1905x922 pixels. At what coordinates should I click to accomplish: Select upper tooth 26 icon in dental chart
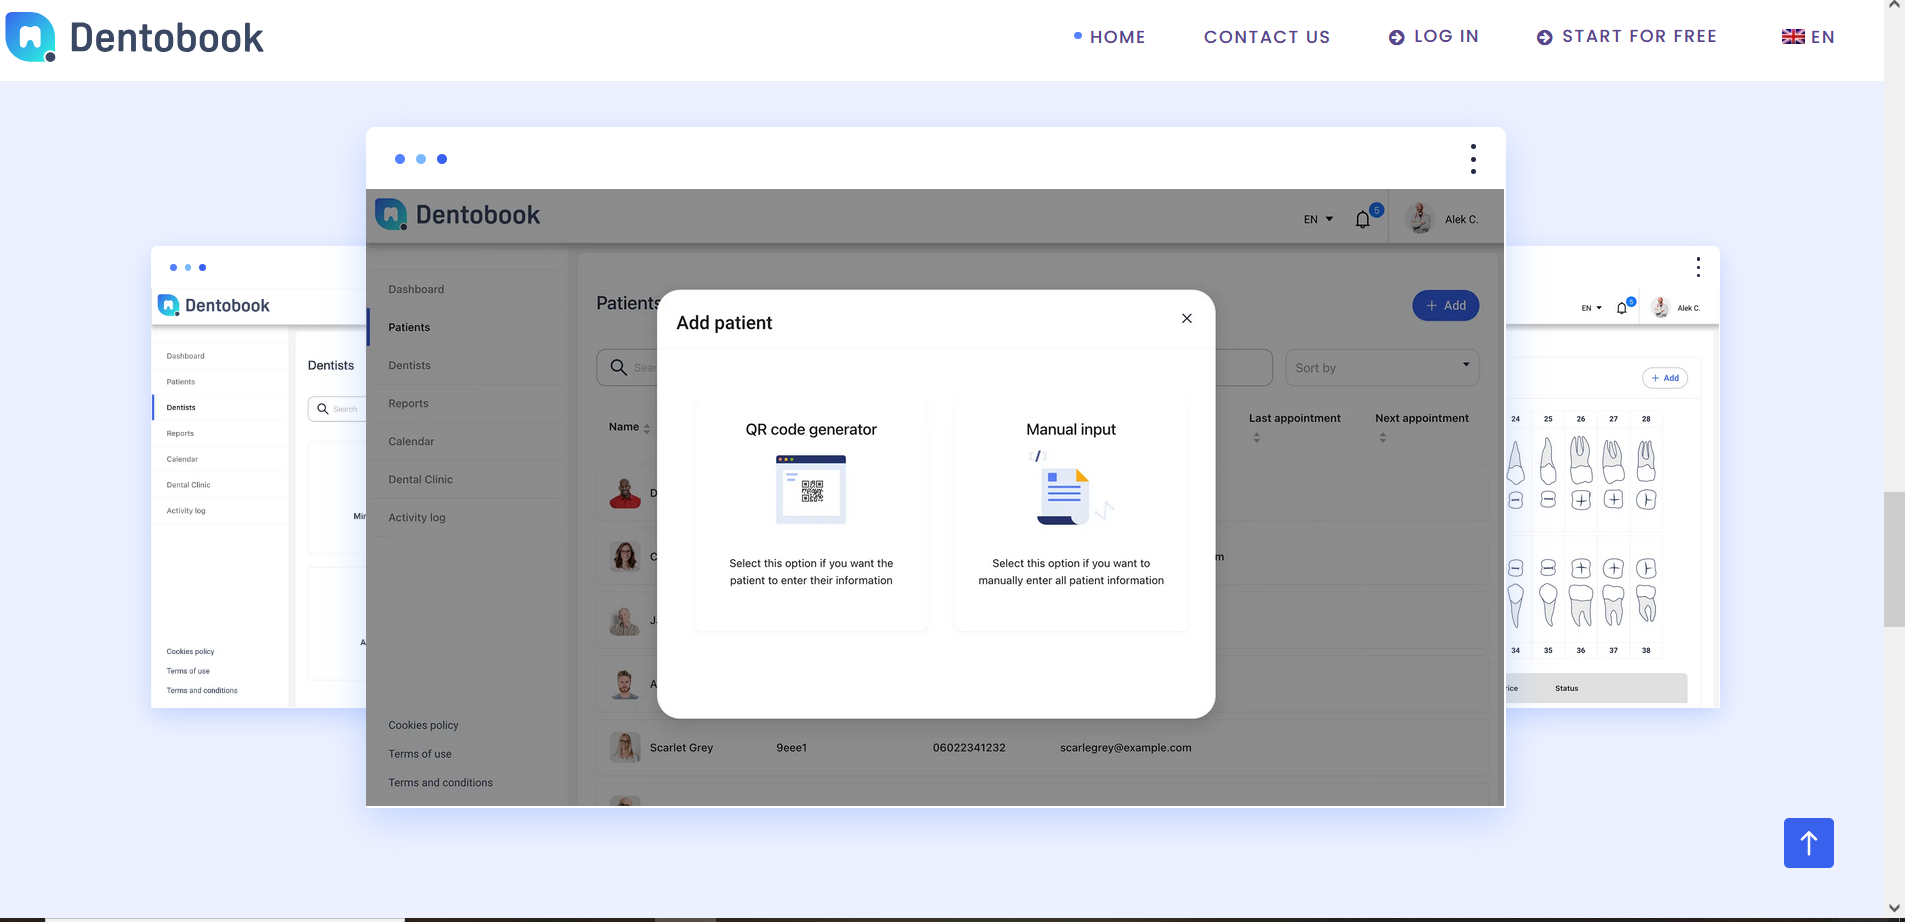(1581, 460)
